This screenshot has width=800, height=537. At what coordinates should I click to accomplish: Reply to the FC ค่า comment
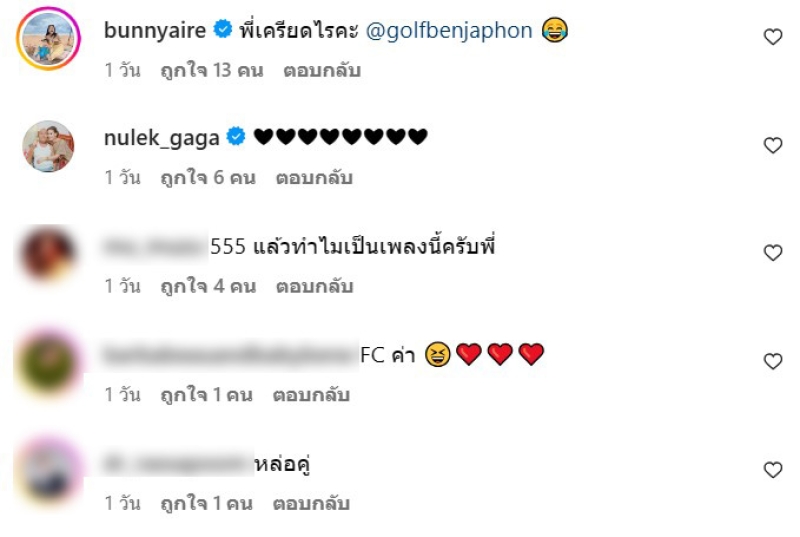(x=311, y=395)
